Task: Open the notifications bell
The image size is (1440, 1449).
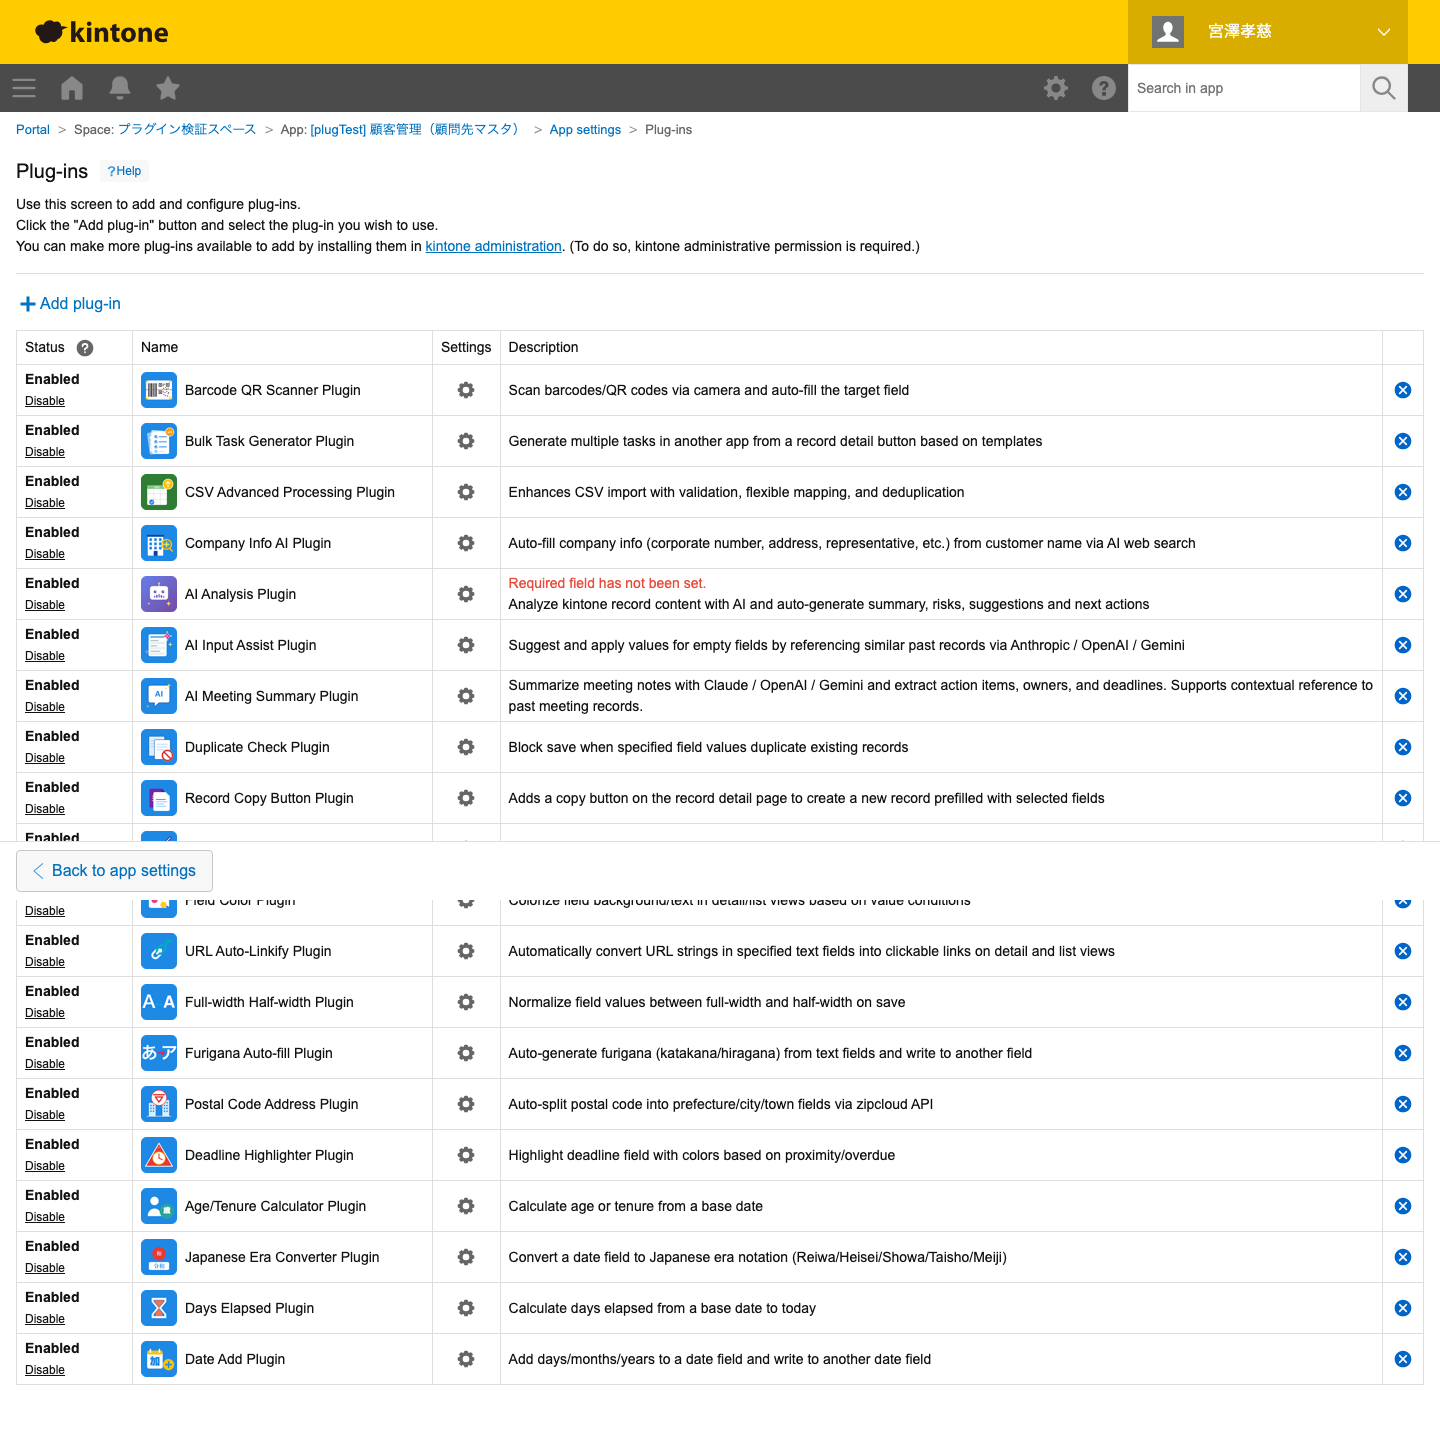Action: 120,88
